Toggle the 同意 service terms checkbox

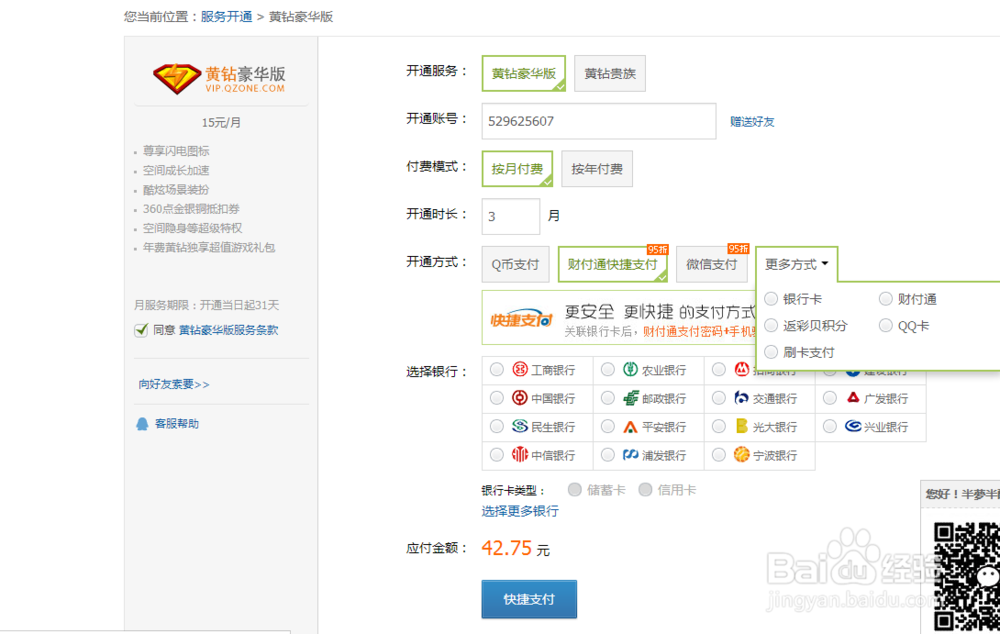[x=141, y=330]
